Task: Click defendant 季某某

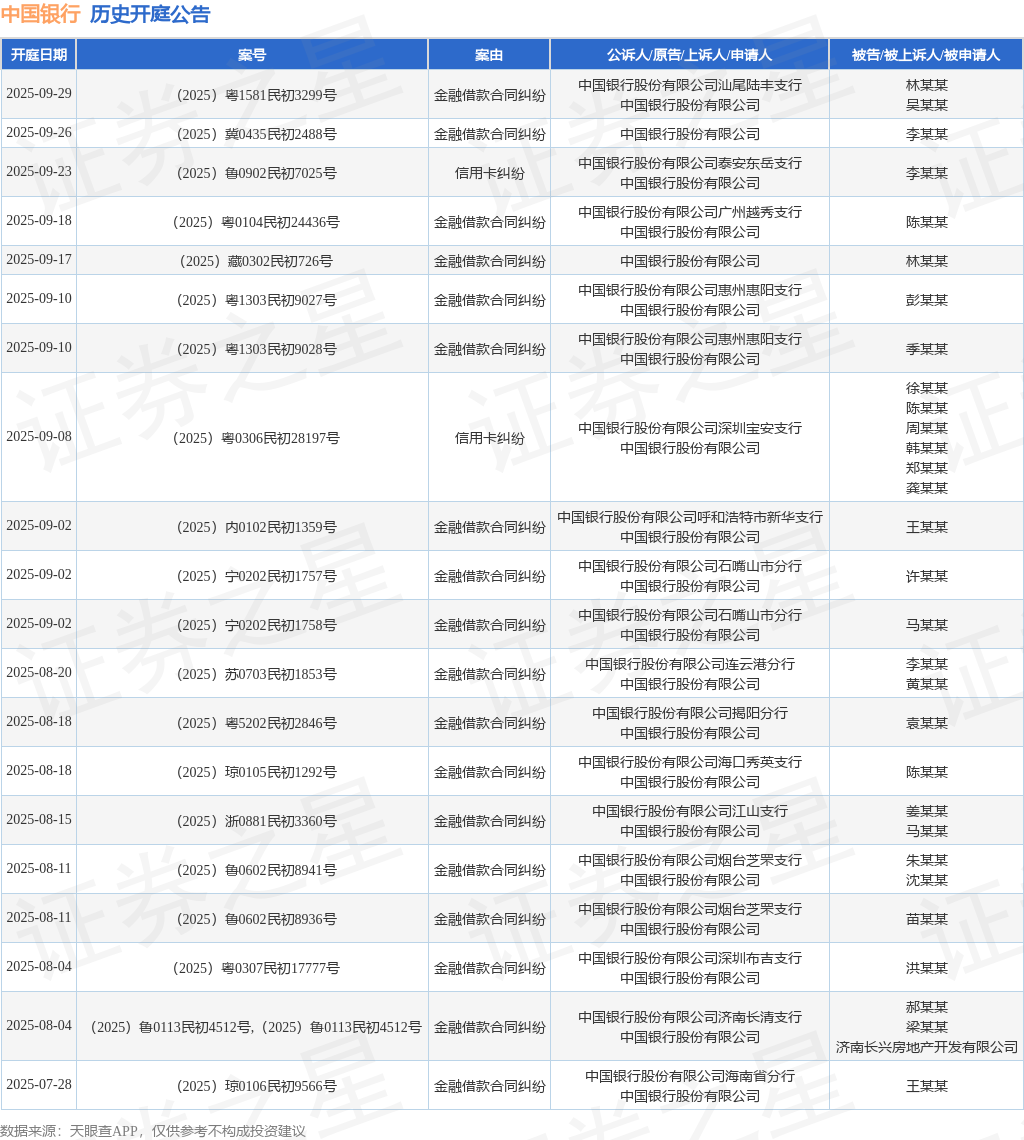Action: [x=927, y=350]
